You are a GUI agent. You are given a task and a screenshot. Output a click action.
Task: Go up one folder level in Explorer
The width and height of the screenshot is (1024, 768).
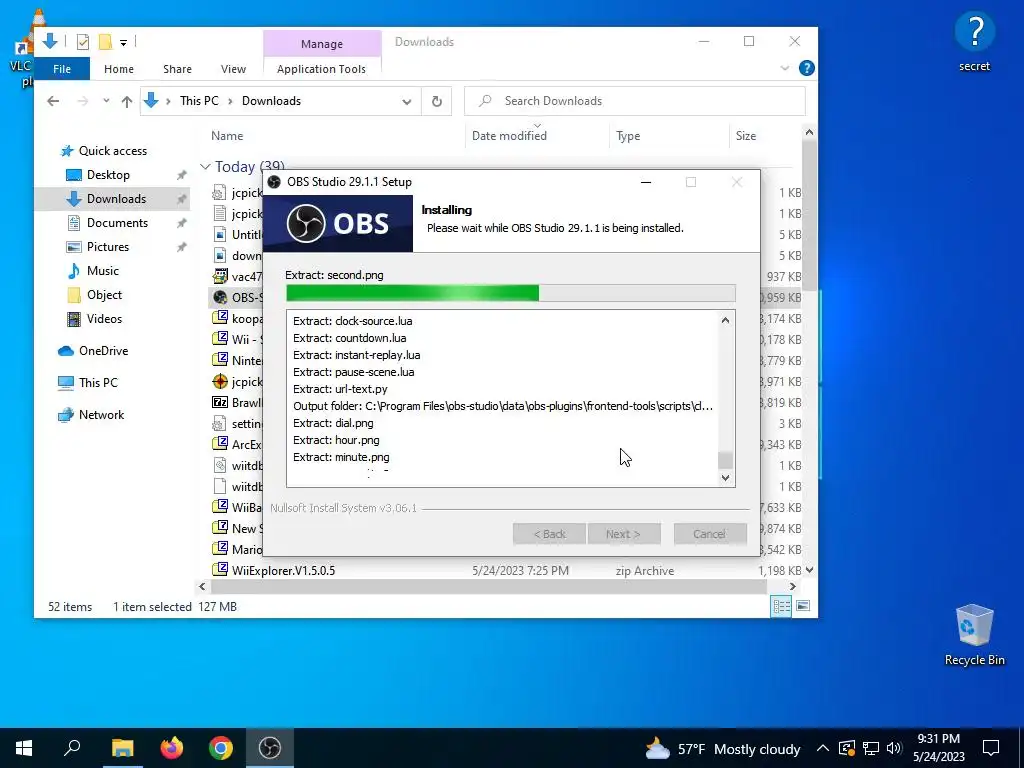click(x=127, y=101)
